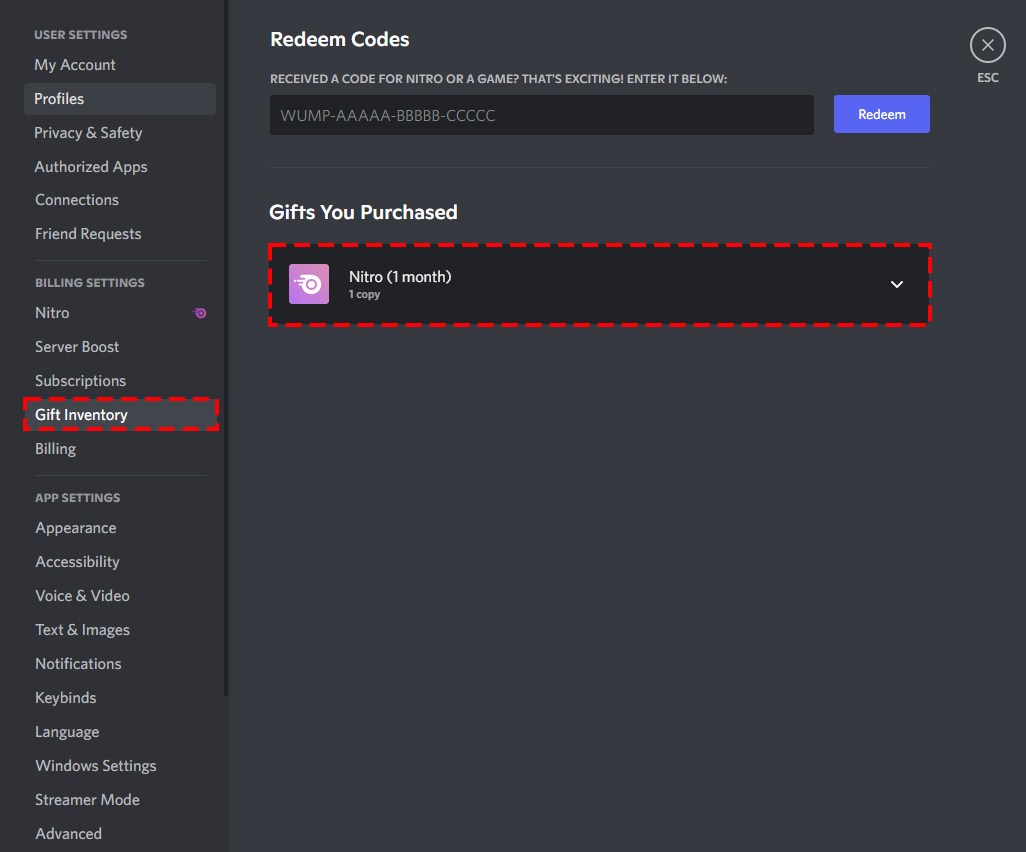Open Voice & Video settings

pos(82,596)
